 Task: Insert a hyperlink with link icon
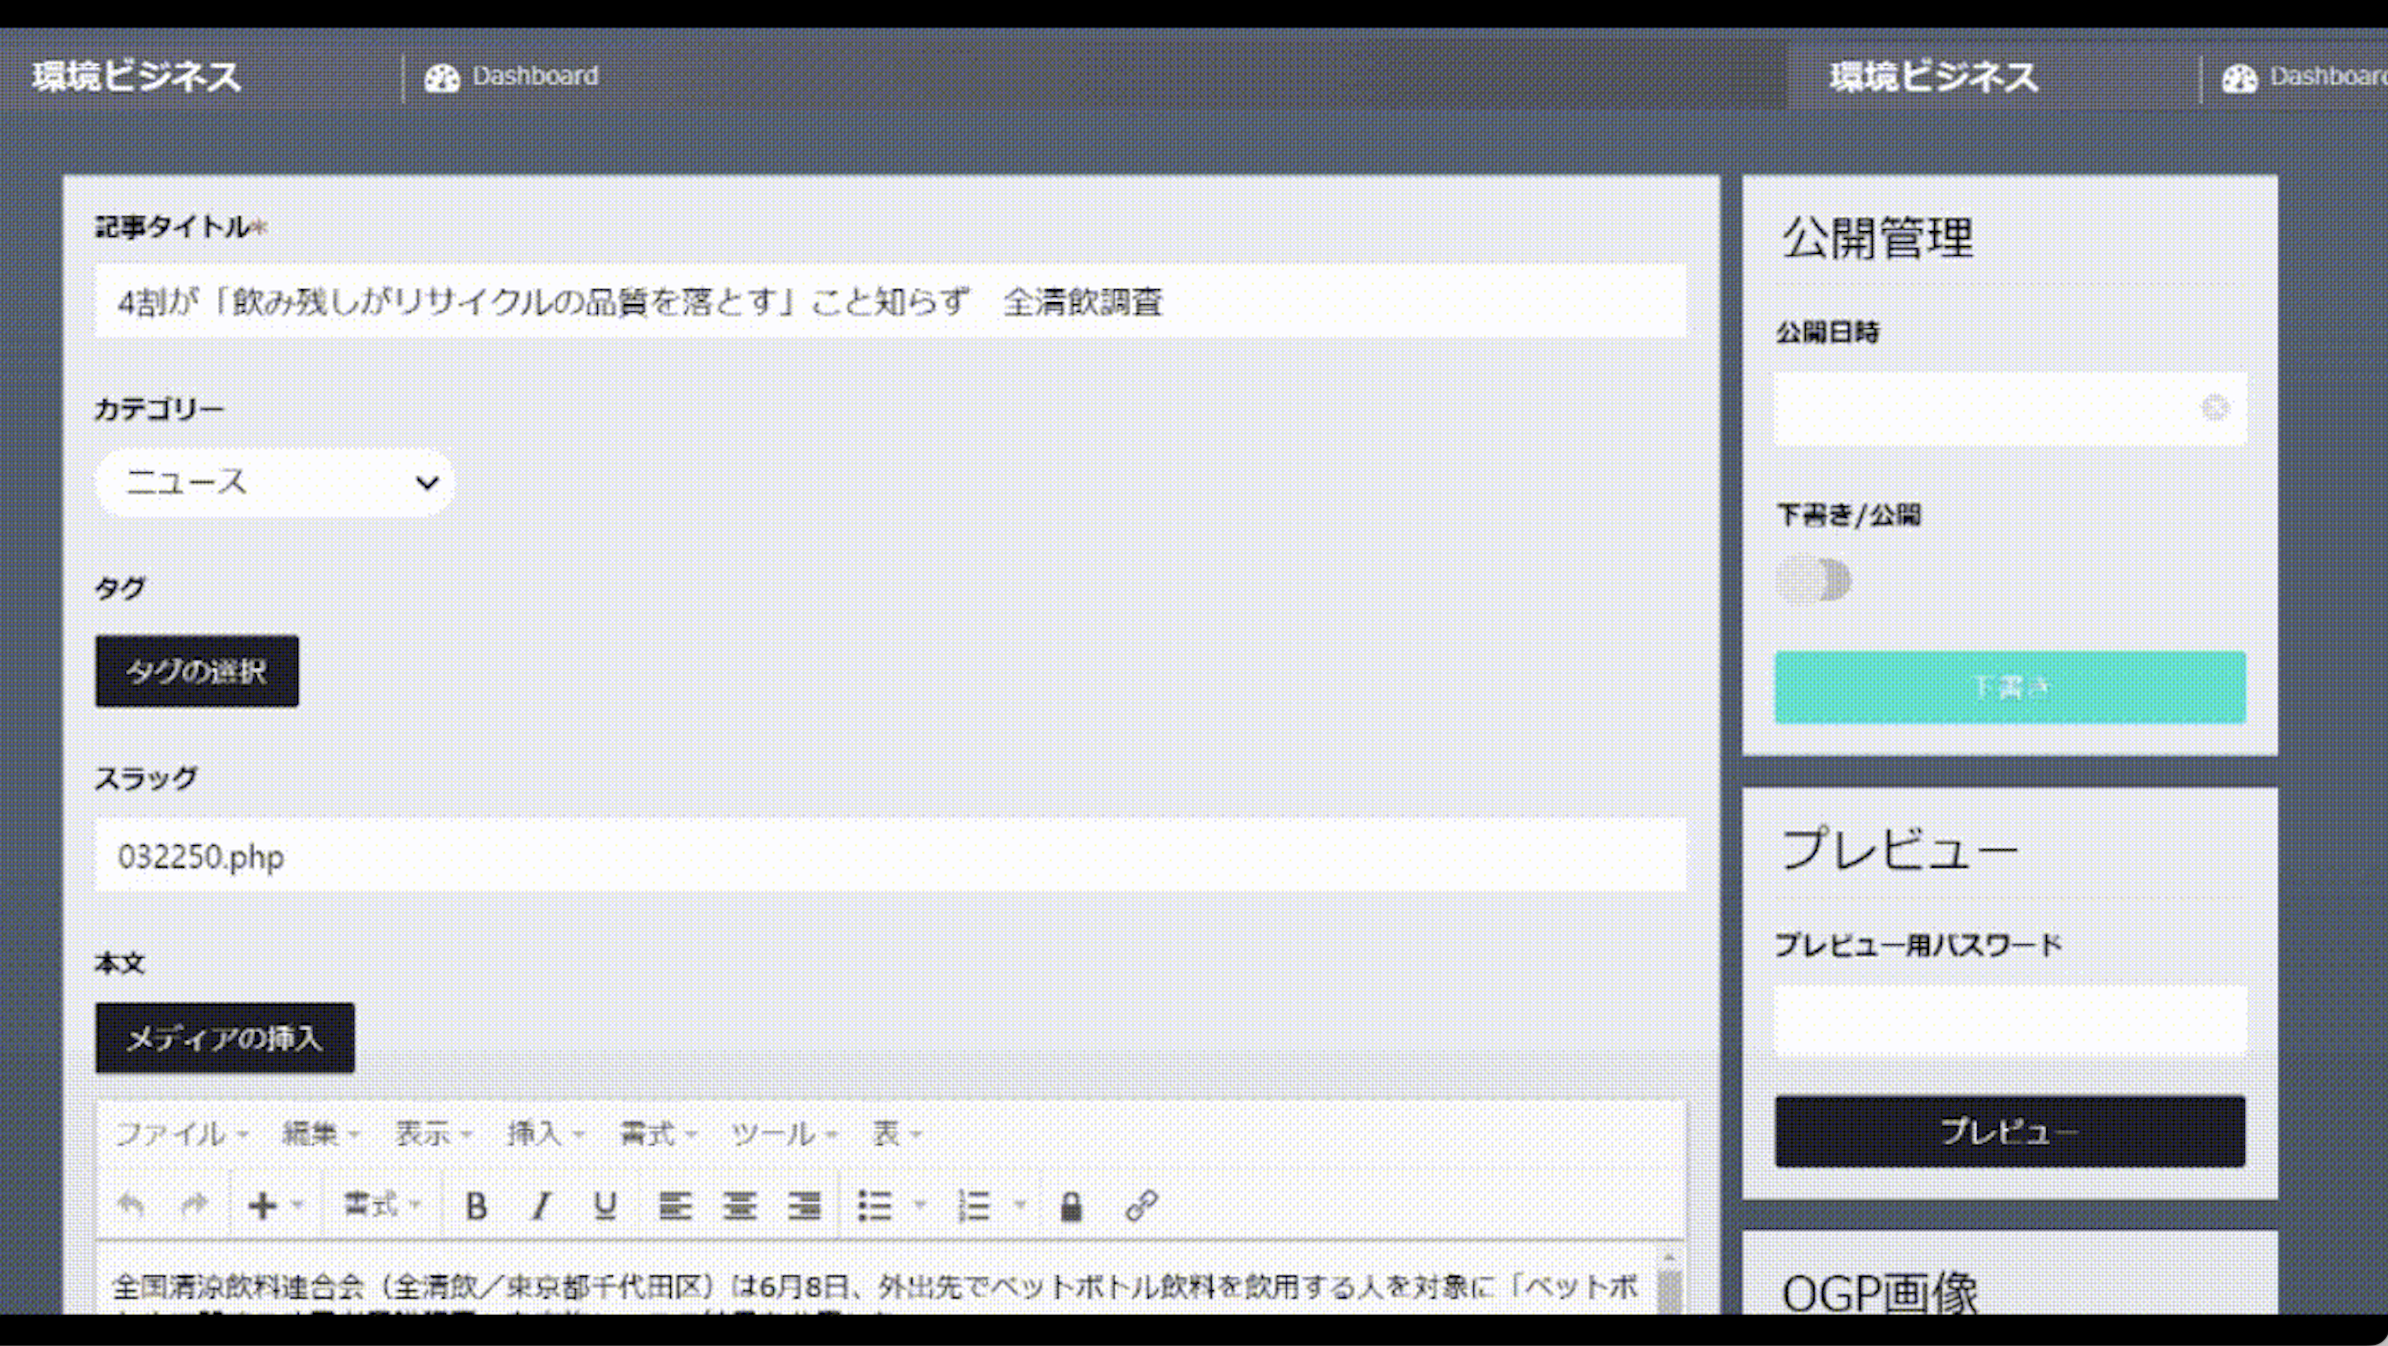[1141, 1206]
